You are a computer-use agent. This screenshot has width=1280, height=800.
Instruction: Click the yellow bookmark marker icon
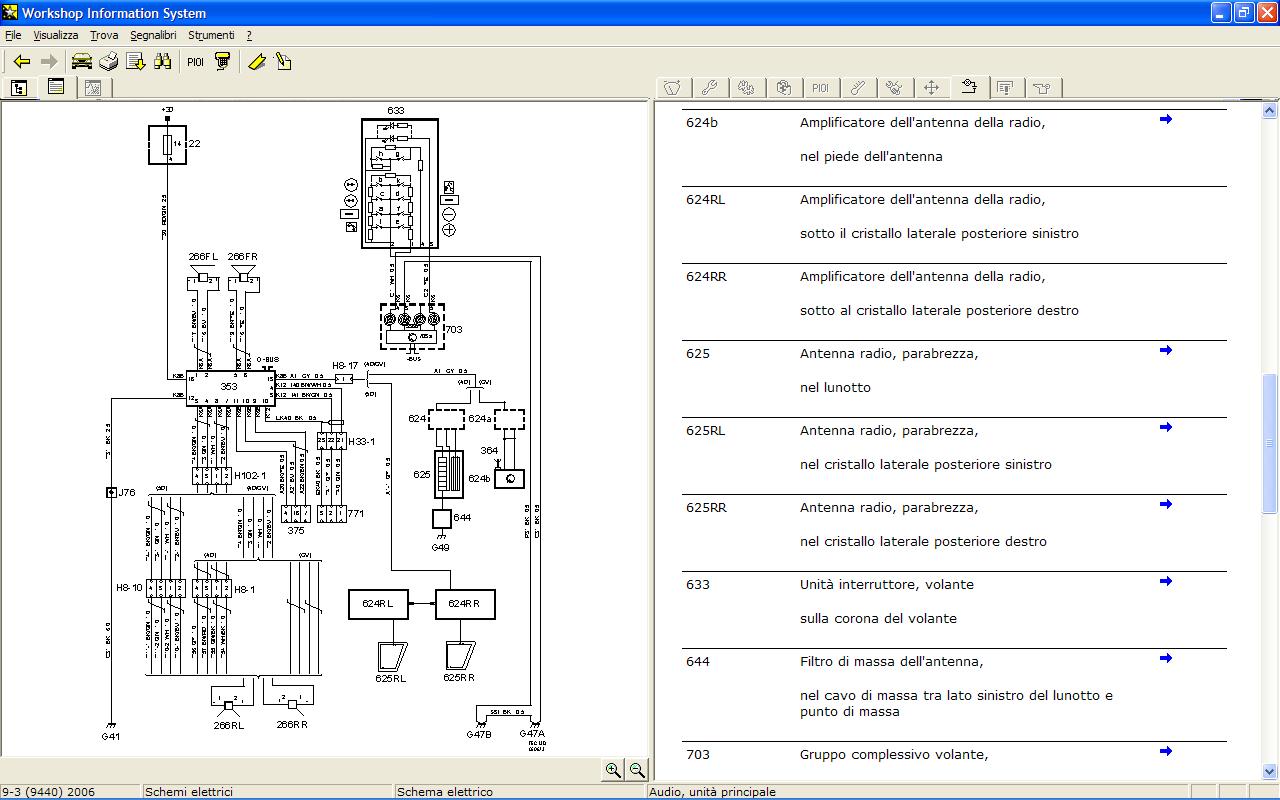[x=257, y=62]
